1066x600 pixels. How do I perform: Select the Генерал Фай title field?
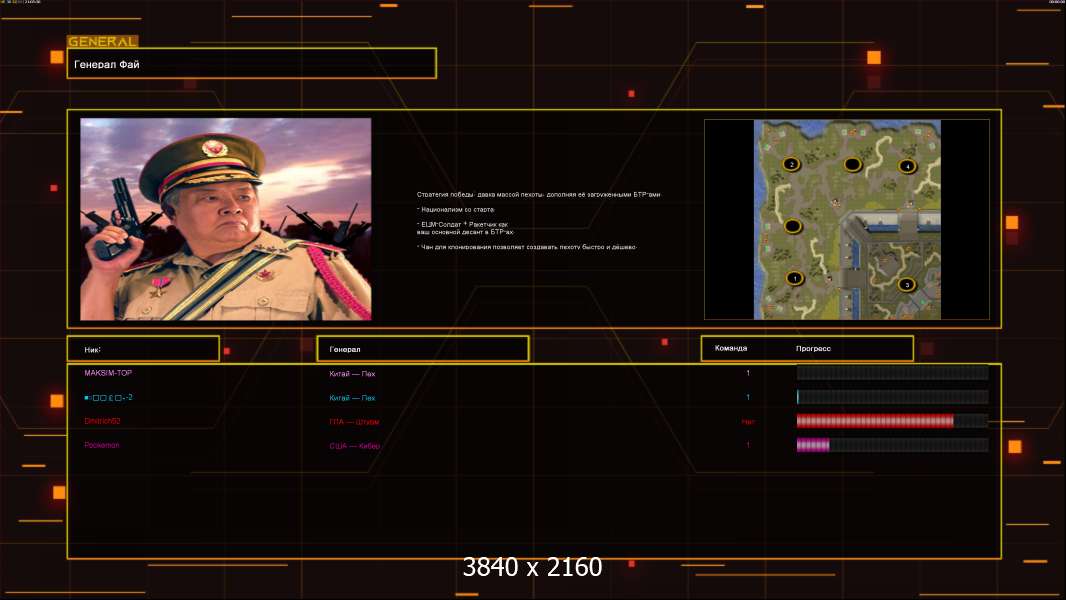(251, 64)
